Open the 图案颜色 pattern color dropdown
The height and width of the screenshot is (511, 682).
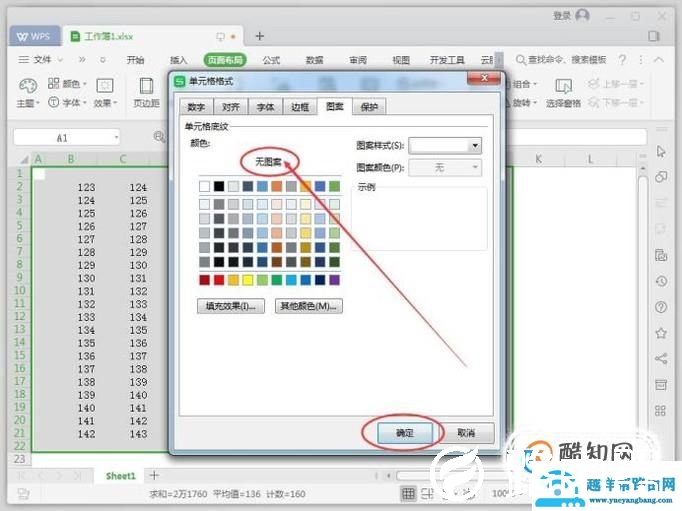475,167
